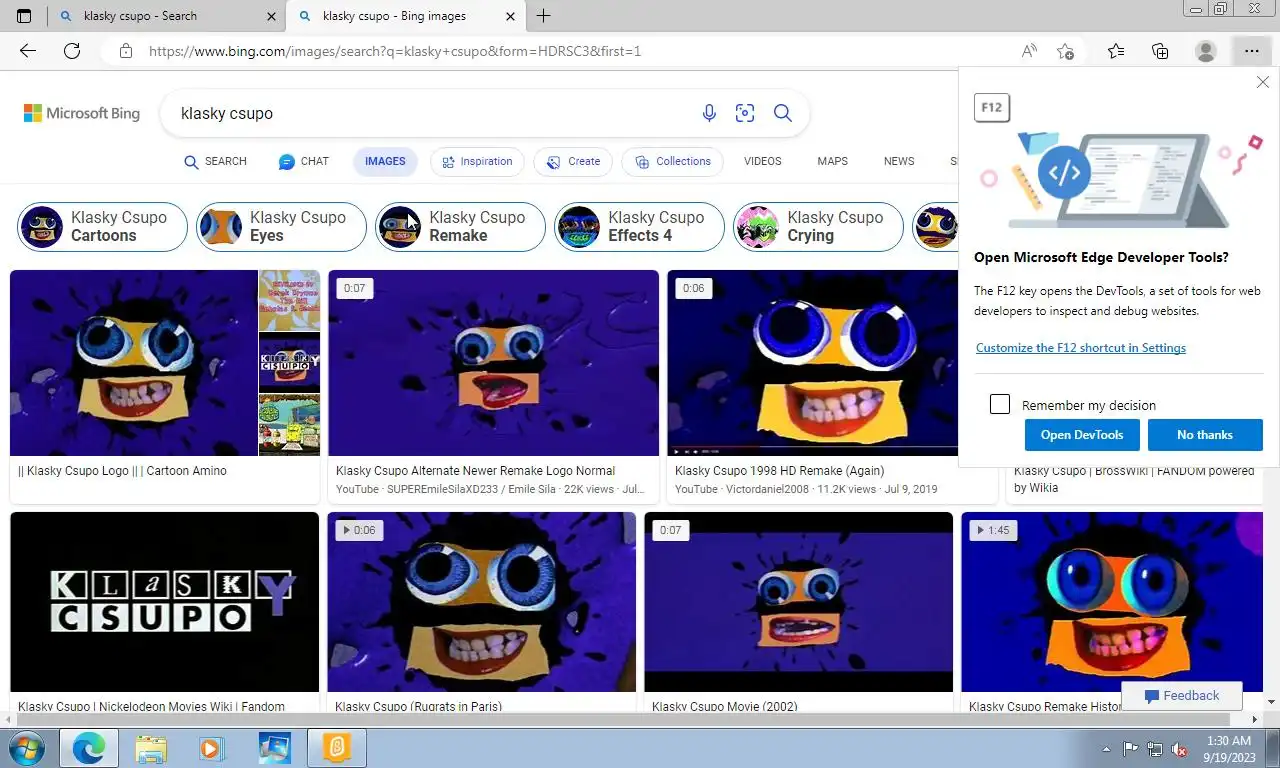Click the Microsoft Bing logo
This screenshot has width=1280, height=768.
click(82, 113)
